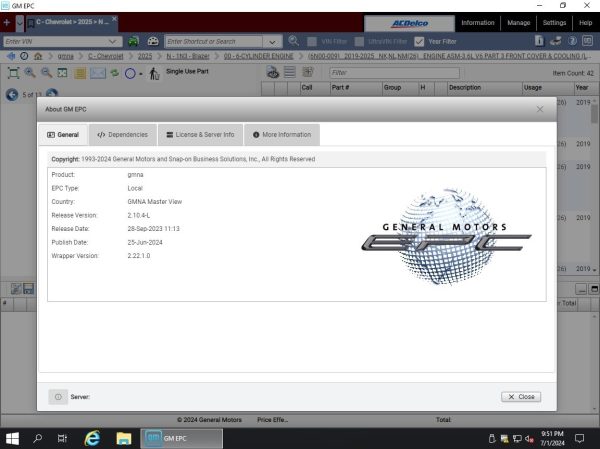
Task: Click the C - Chevrolet breadcrumb link
Action: (106, 56)
